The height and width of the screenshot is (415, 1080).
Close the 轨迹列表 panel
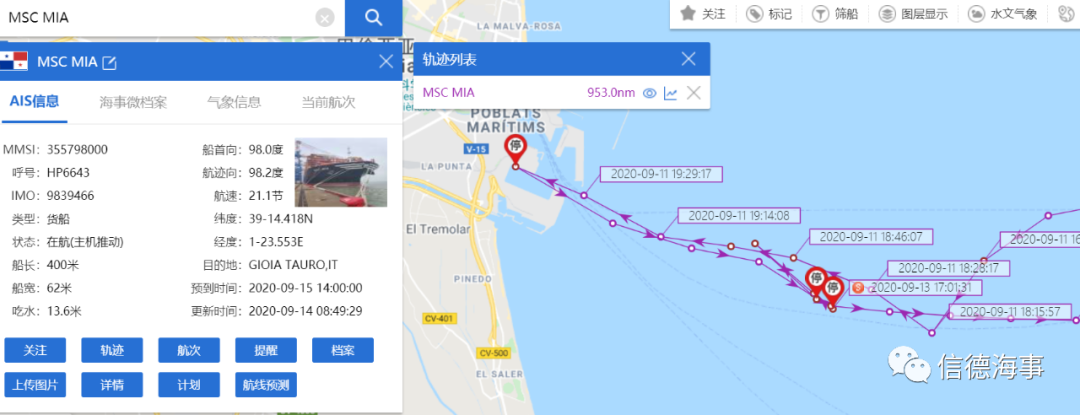click(689, 59)
